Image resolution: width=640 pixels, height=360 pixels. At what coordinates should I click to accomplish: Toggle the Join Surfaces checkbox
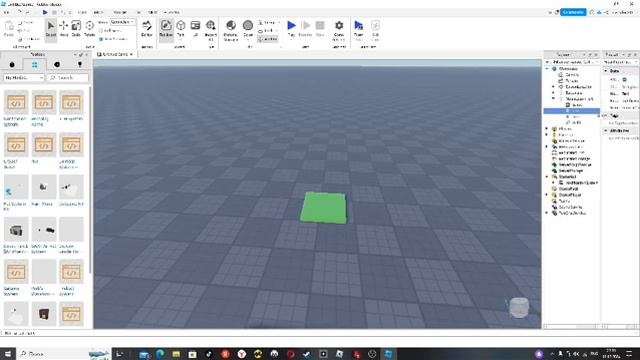(101, 39)
